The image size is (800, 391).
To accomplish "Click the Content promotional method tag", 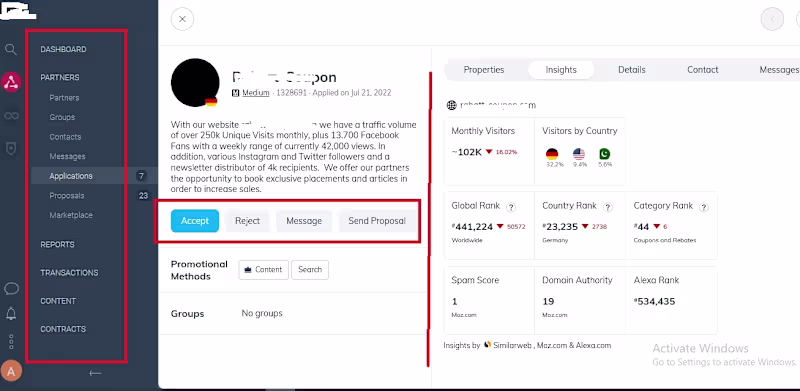I will click(x=263, y=270).
